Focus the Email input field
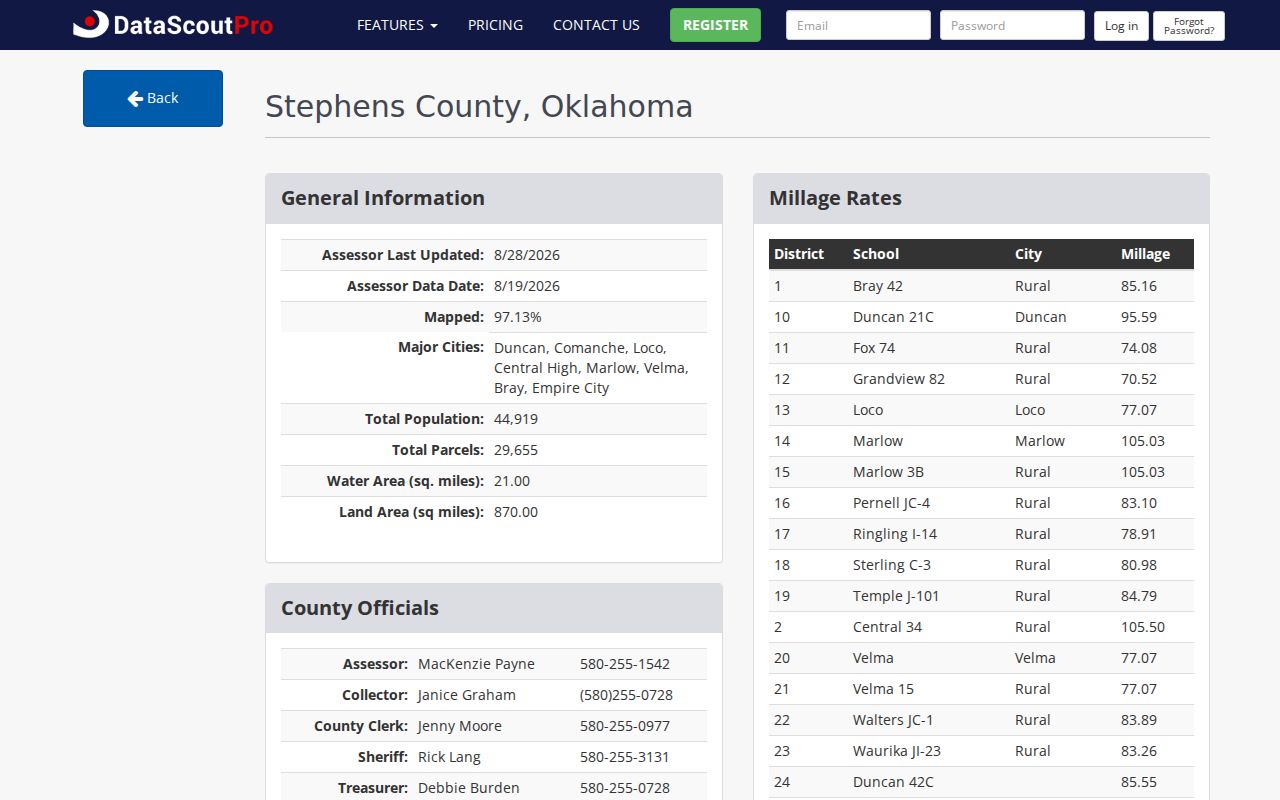This screenshot has width=1280, height=800. (858, 25)
